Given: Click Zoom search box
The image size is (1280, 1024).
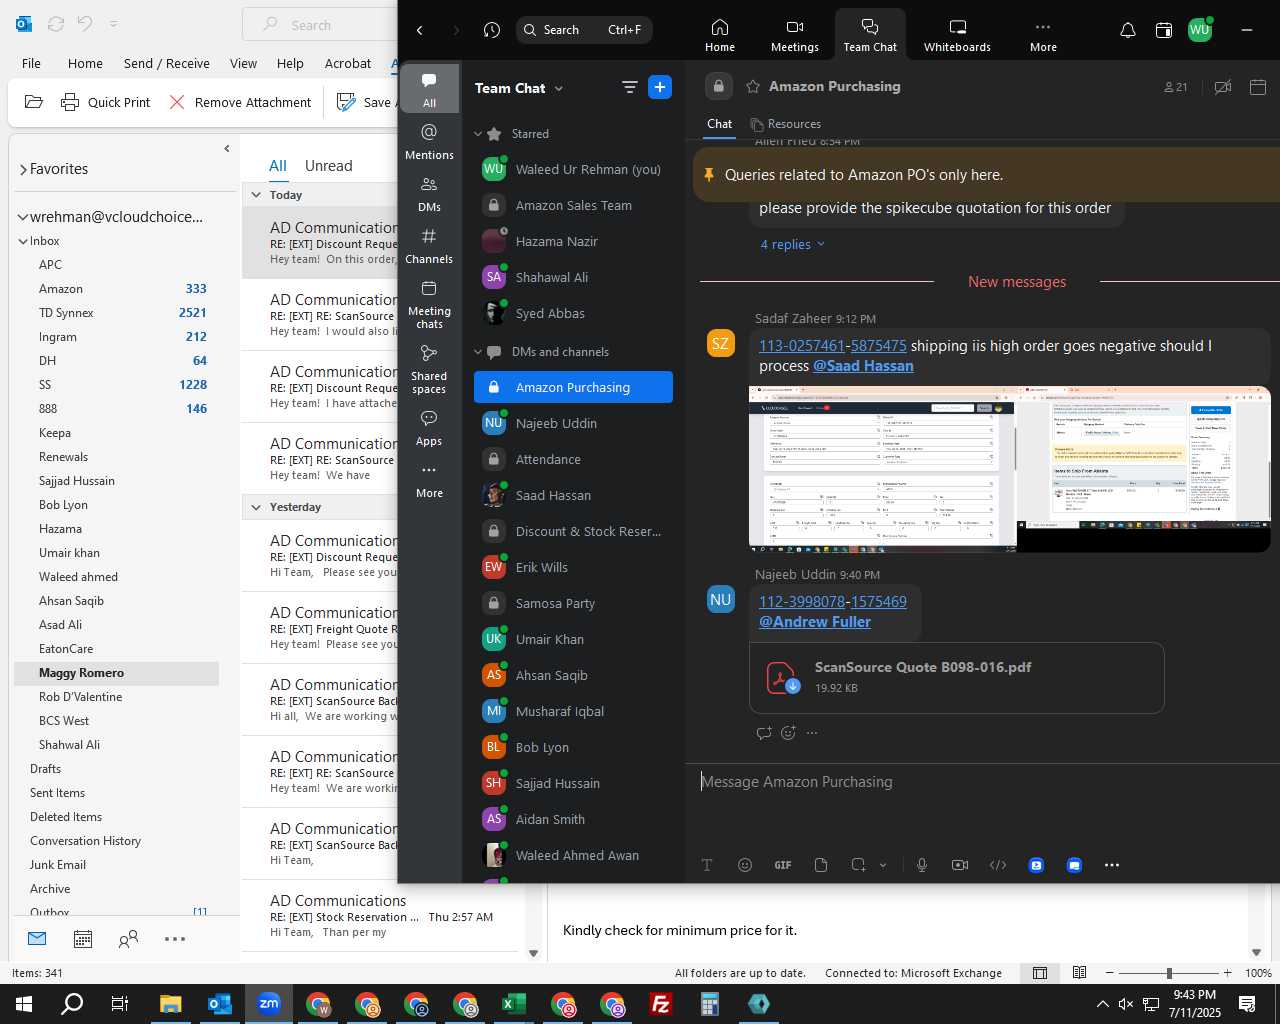Looking at the screenshot, I should [584, 30].
